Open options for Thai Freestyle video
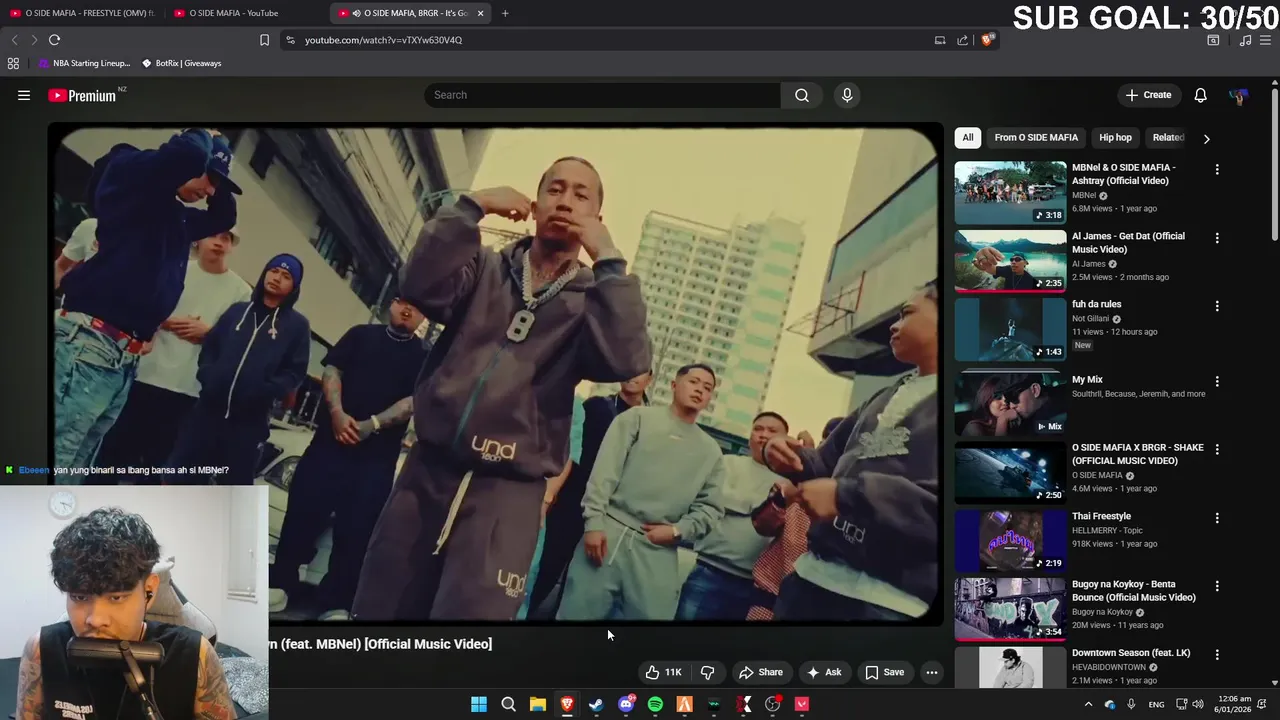This screenshot has height=720, width=1280. click(x=1217, y=518)
